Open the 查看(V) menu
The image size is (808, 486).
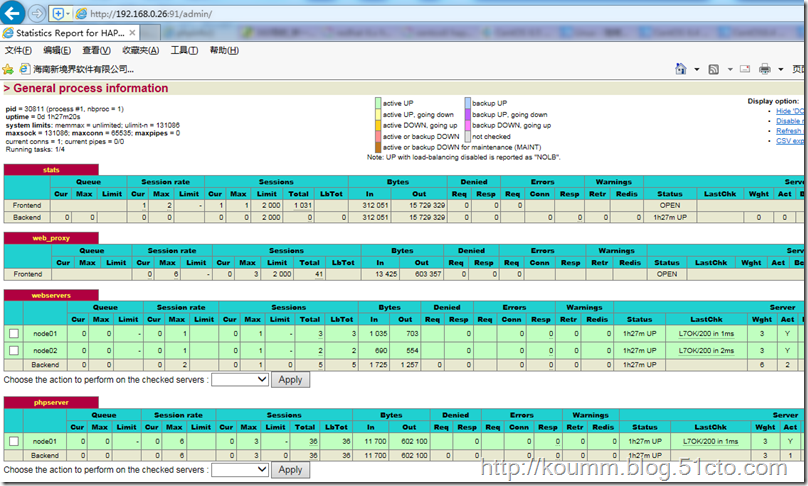[96, 50]
